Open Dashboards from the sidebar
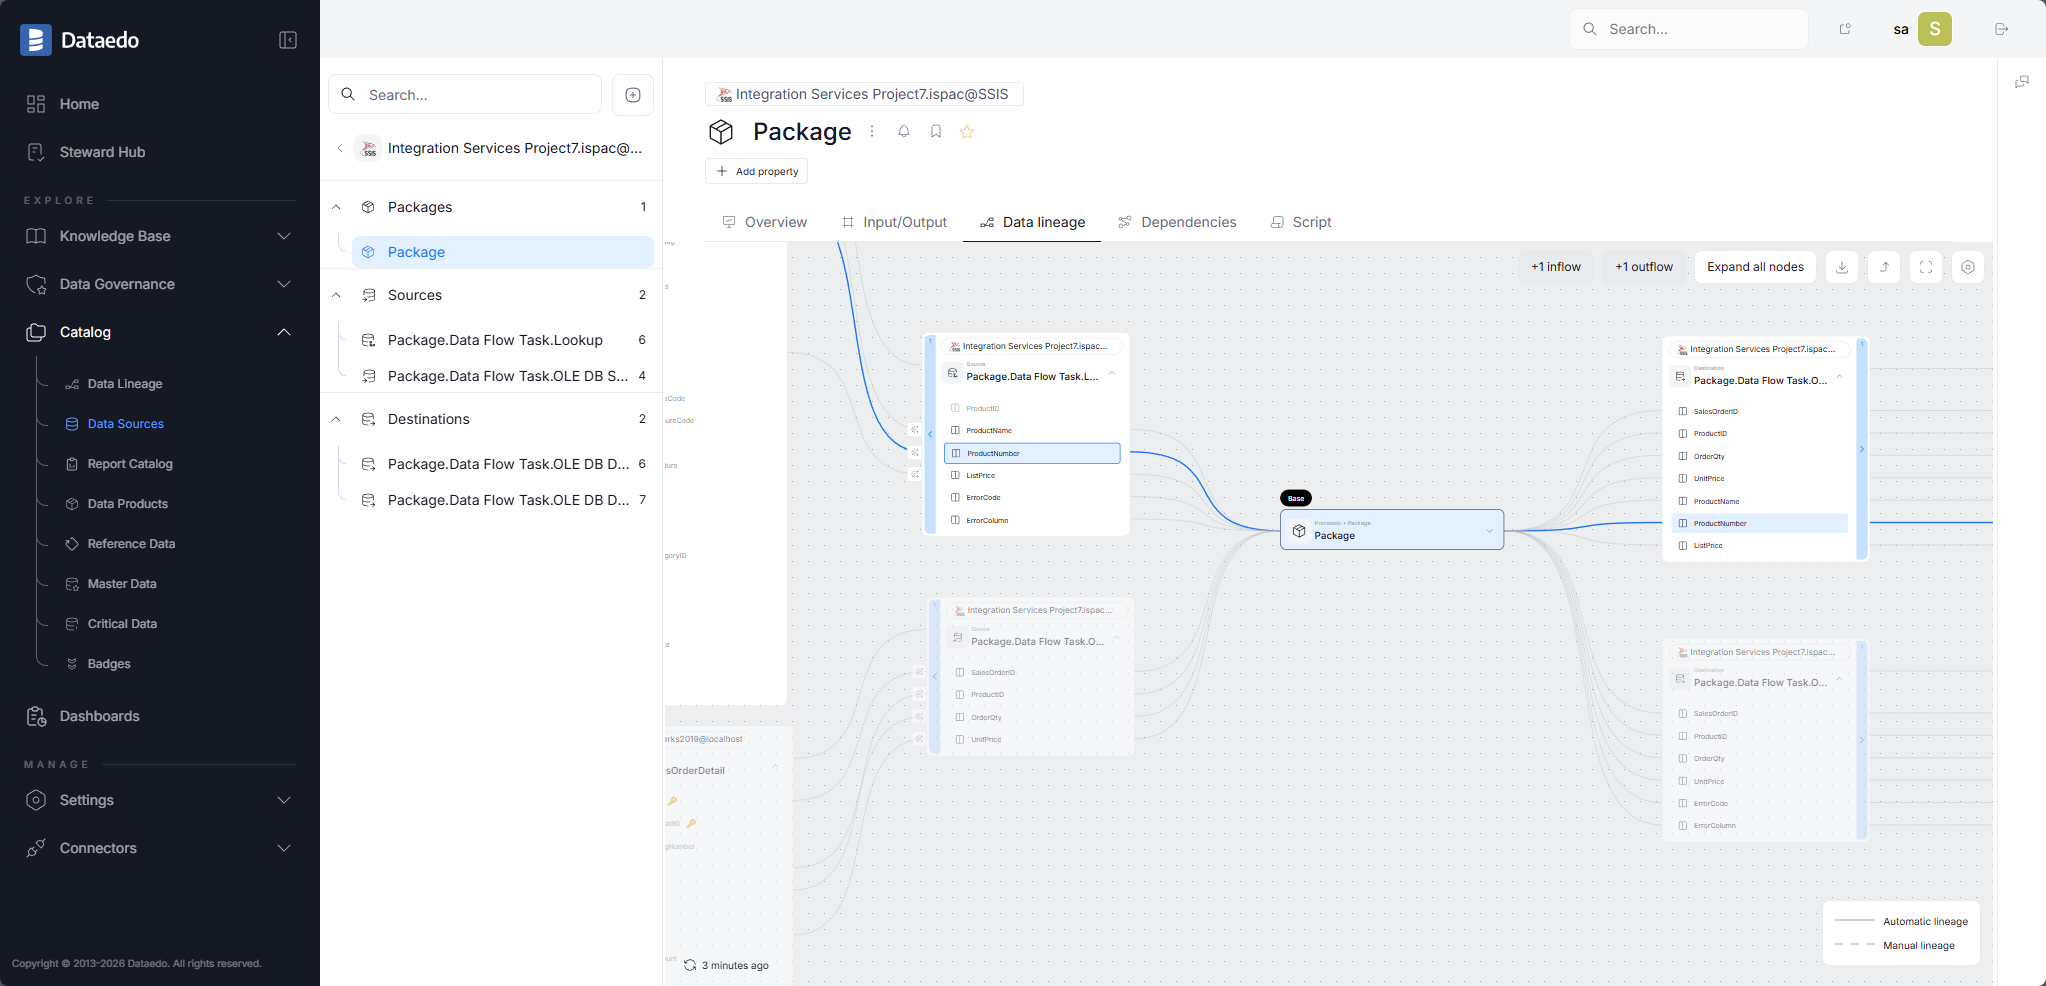Viewport: 2046px width, 986px height. coord(99,716)
